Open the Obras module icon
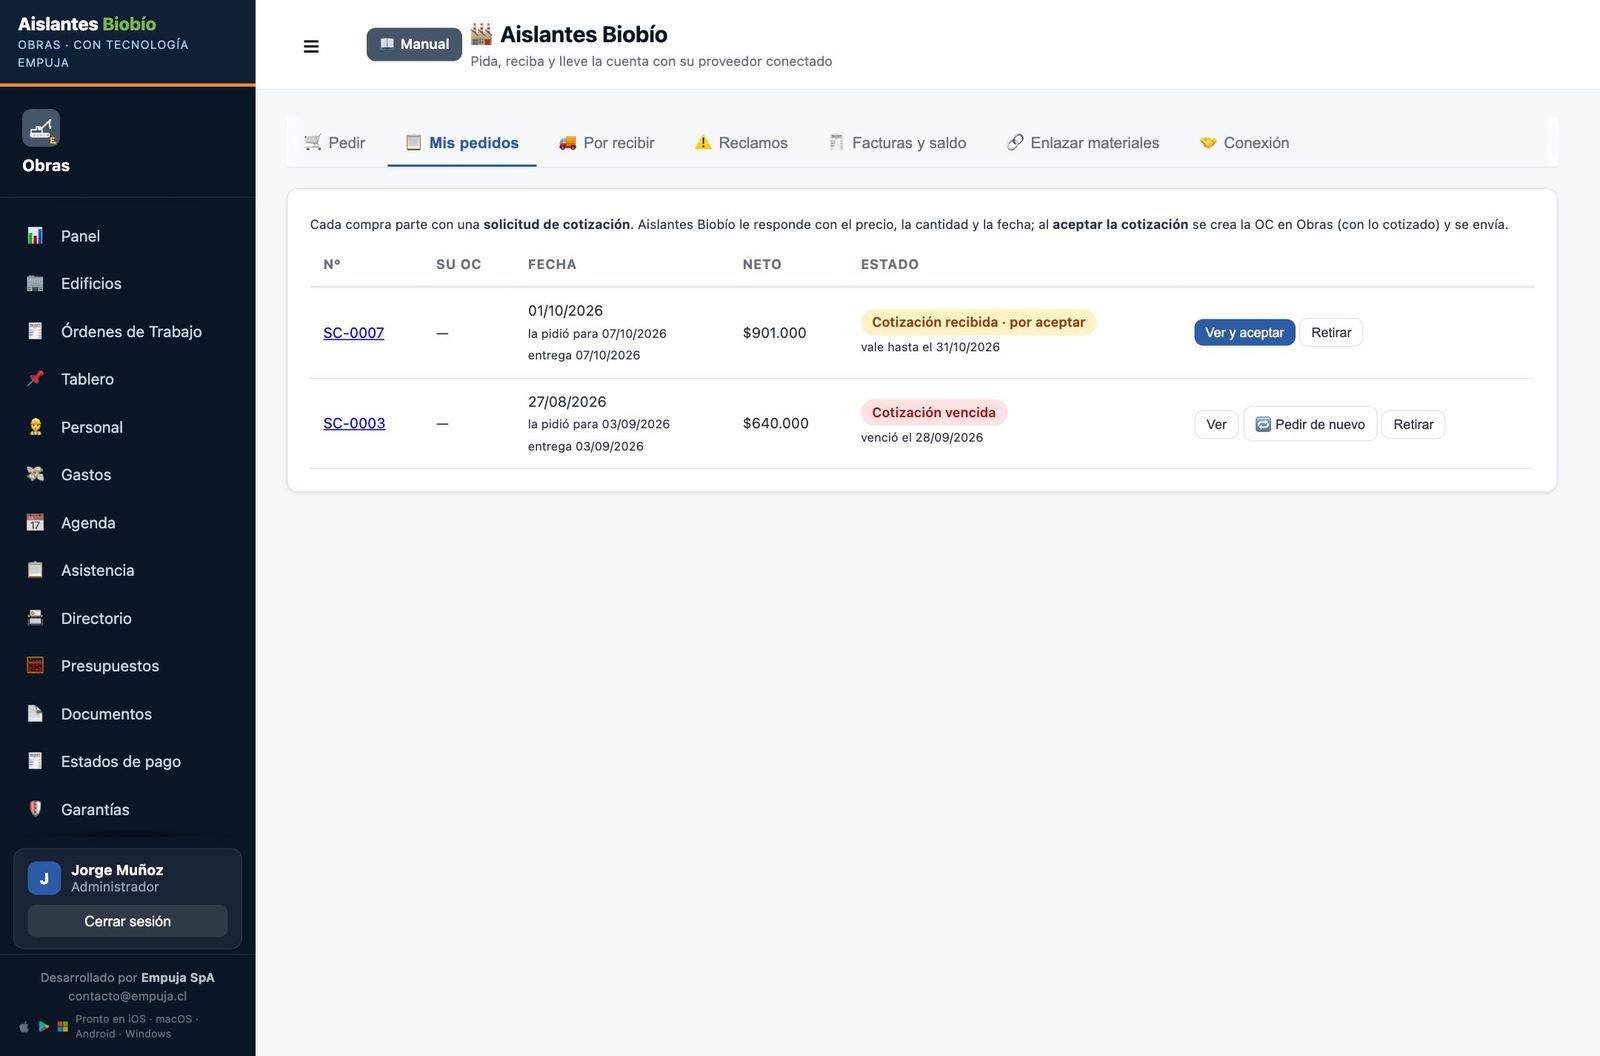Viewport: 1600px width, 1056px height. [x=41, y=128]
